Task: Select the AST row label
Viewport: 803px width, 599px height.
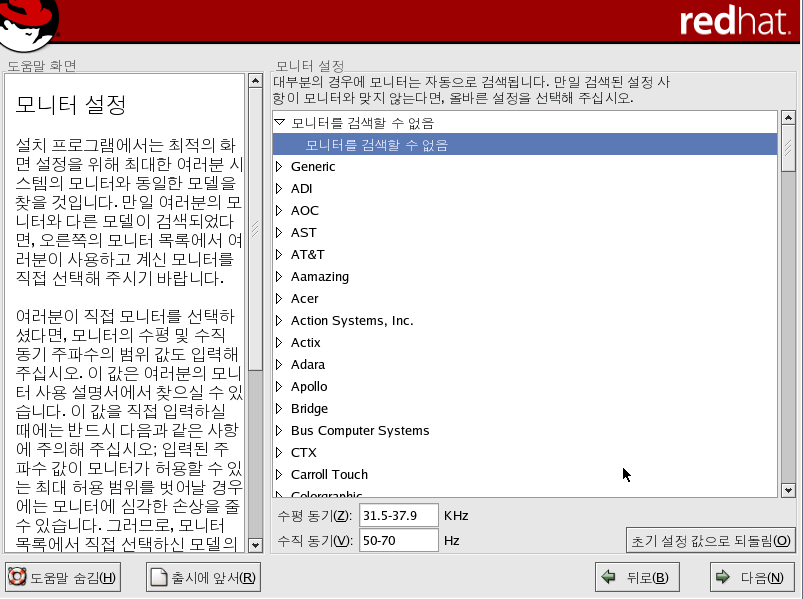Action: pyautogui.click(x=304, y=232)
